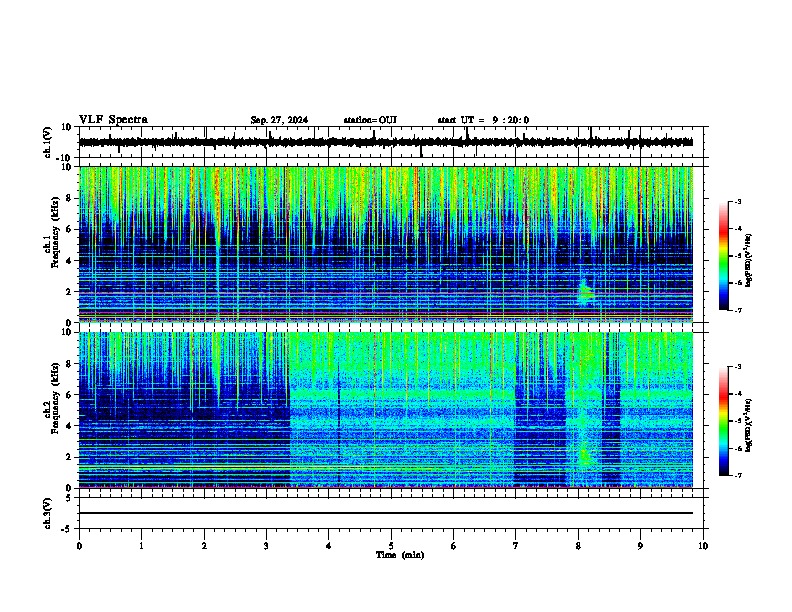Click the ch.1 PSD color bar

pyautogui.click(x=723, y=256)
